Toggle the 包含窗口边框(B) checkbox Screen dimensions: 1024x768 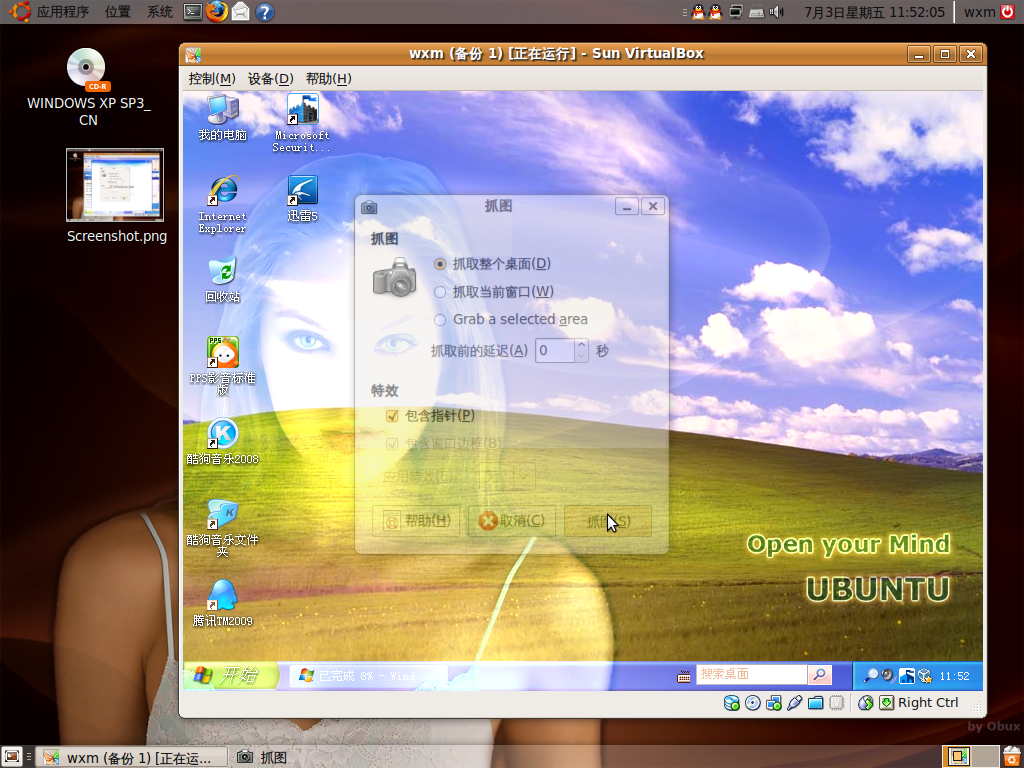392,444
